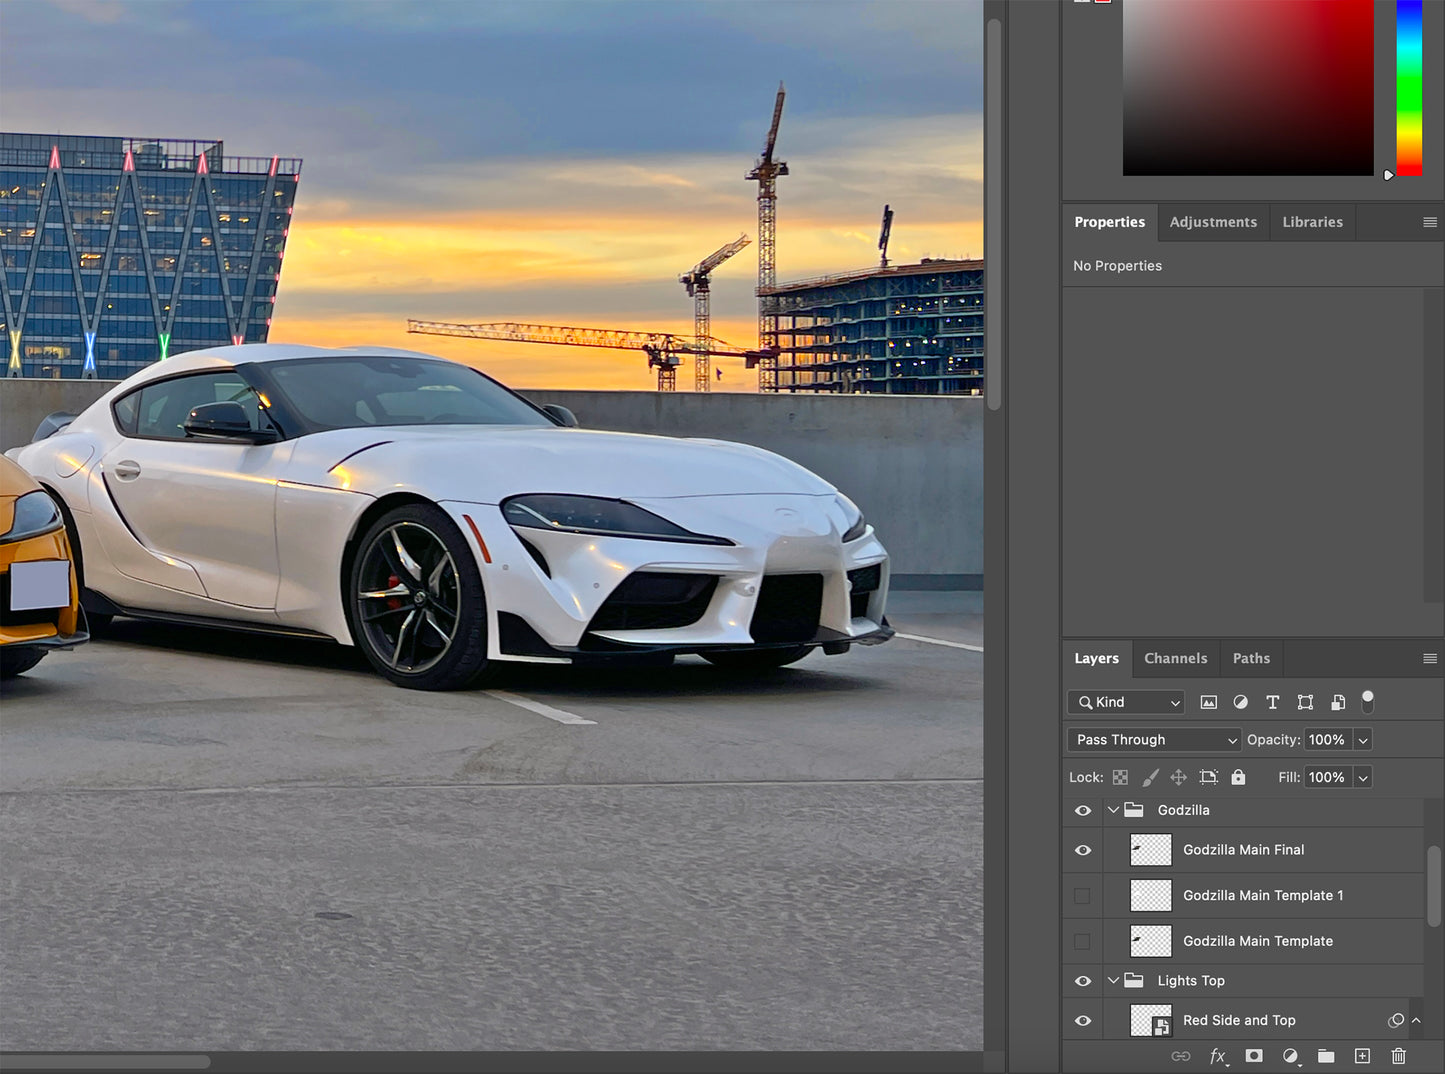Click the rainbow hue slider strip
The image size is (1445, 1074).
[x=1409, y=88]
